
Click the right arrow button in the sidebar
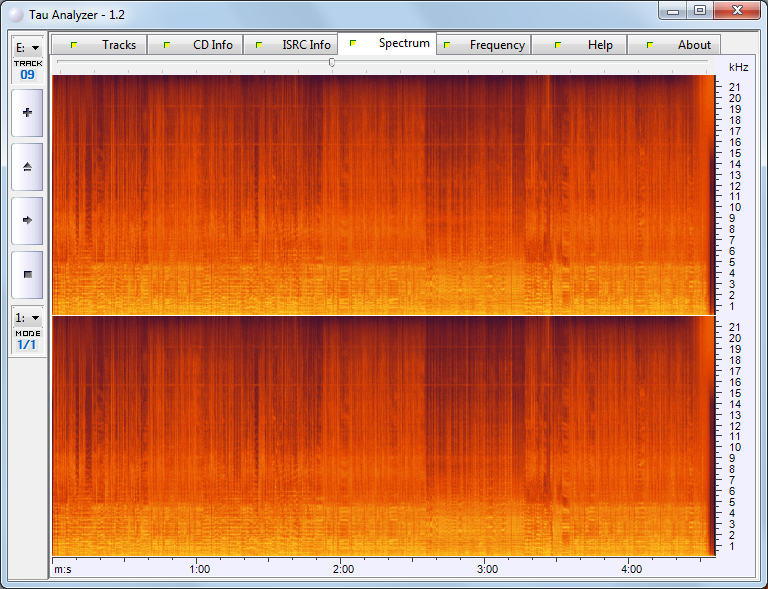27,219
